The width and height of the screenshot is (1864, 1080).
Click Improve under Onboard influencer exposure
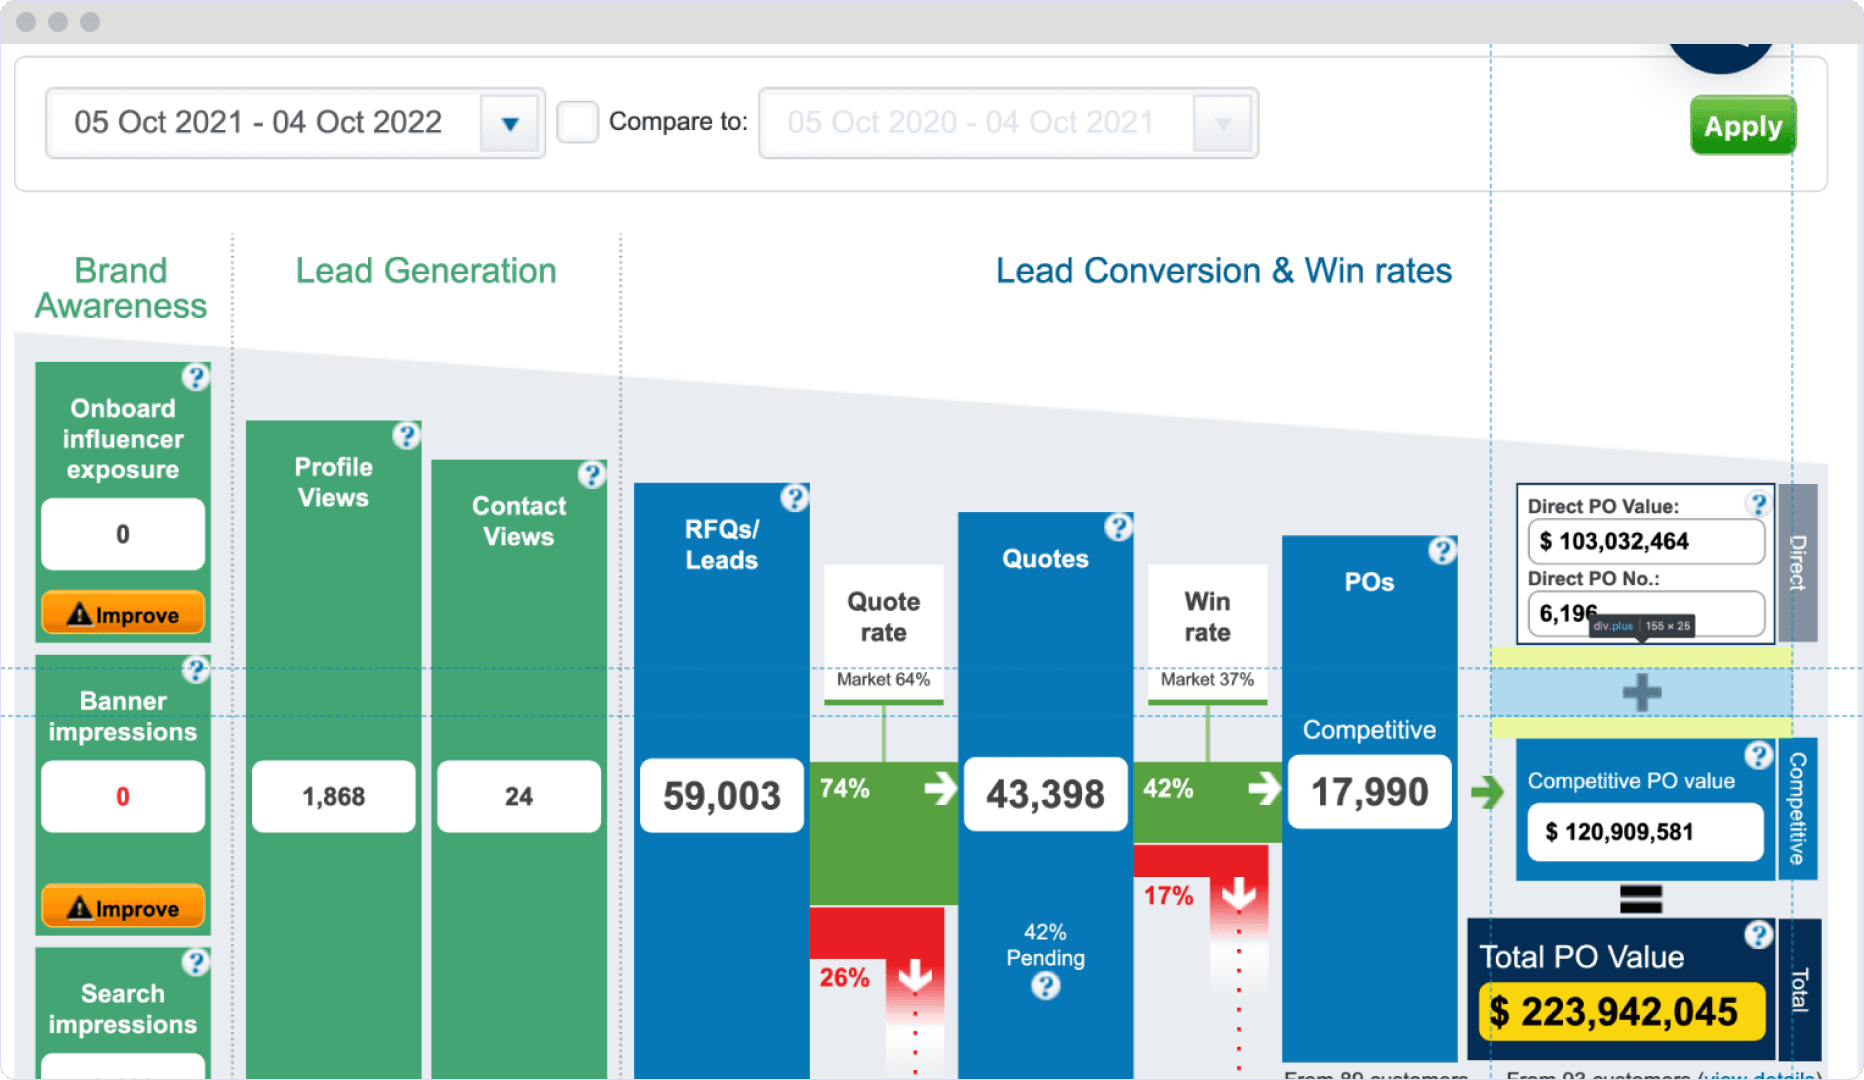[123, 615]
